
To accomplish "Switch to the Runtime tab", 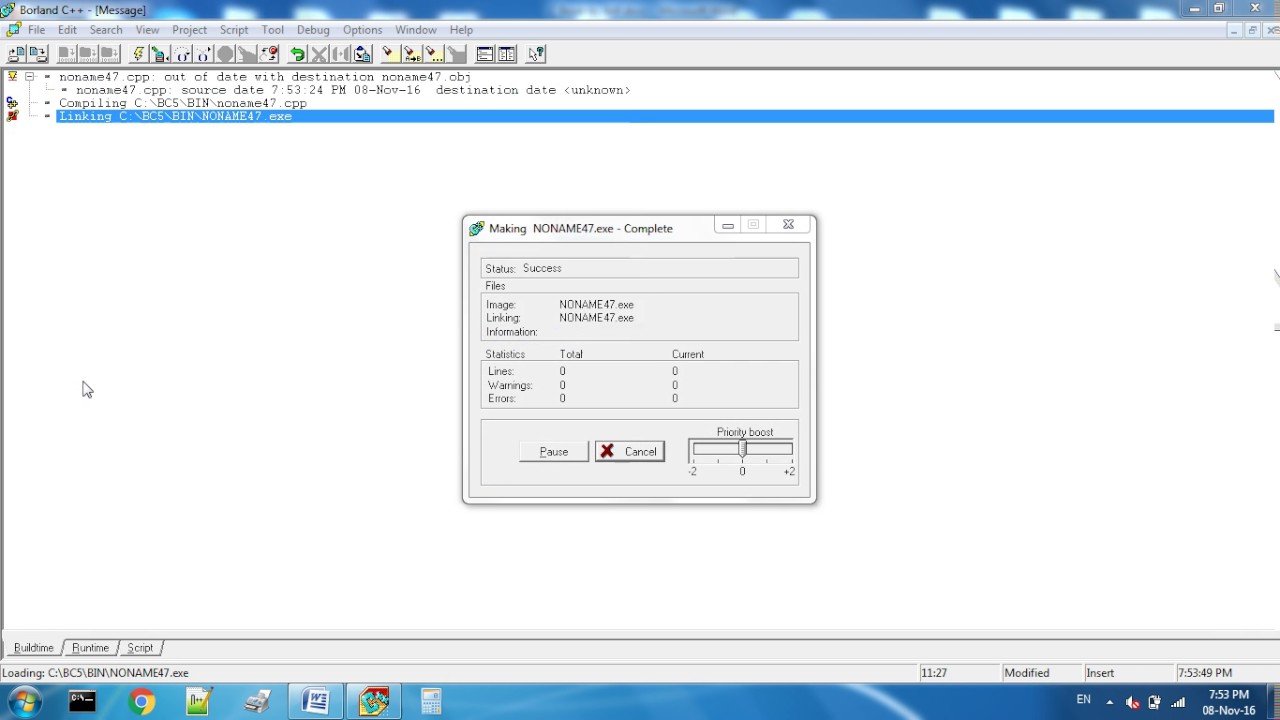I will (90, 648).
